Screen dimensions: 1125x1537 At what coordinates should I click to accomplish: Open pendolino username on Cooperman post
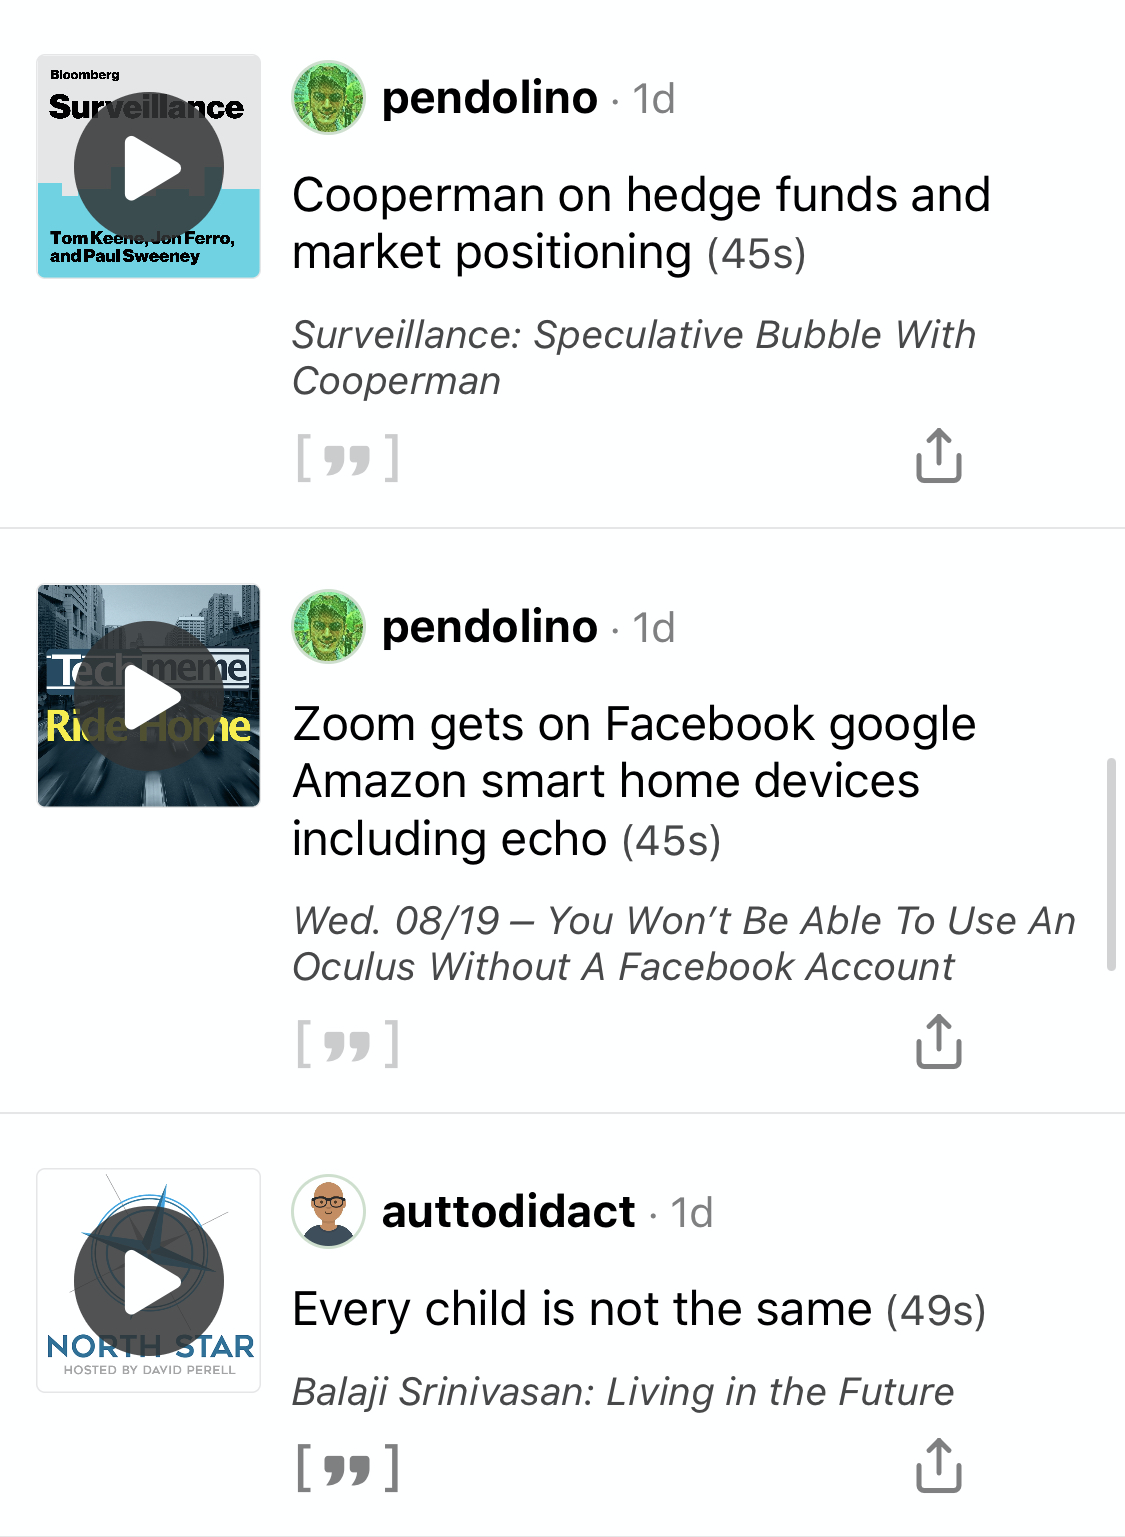coord(490,98)
